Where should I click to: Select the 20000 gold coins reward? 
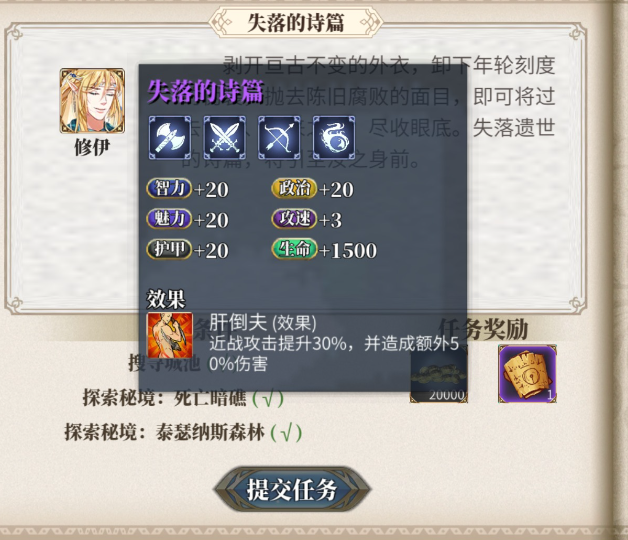point(439,373)
